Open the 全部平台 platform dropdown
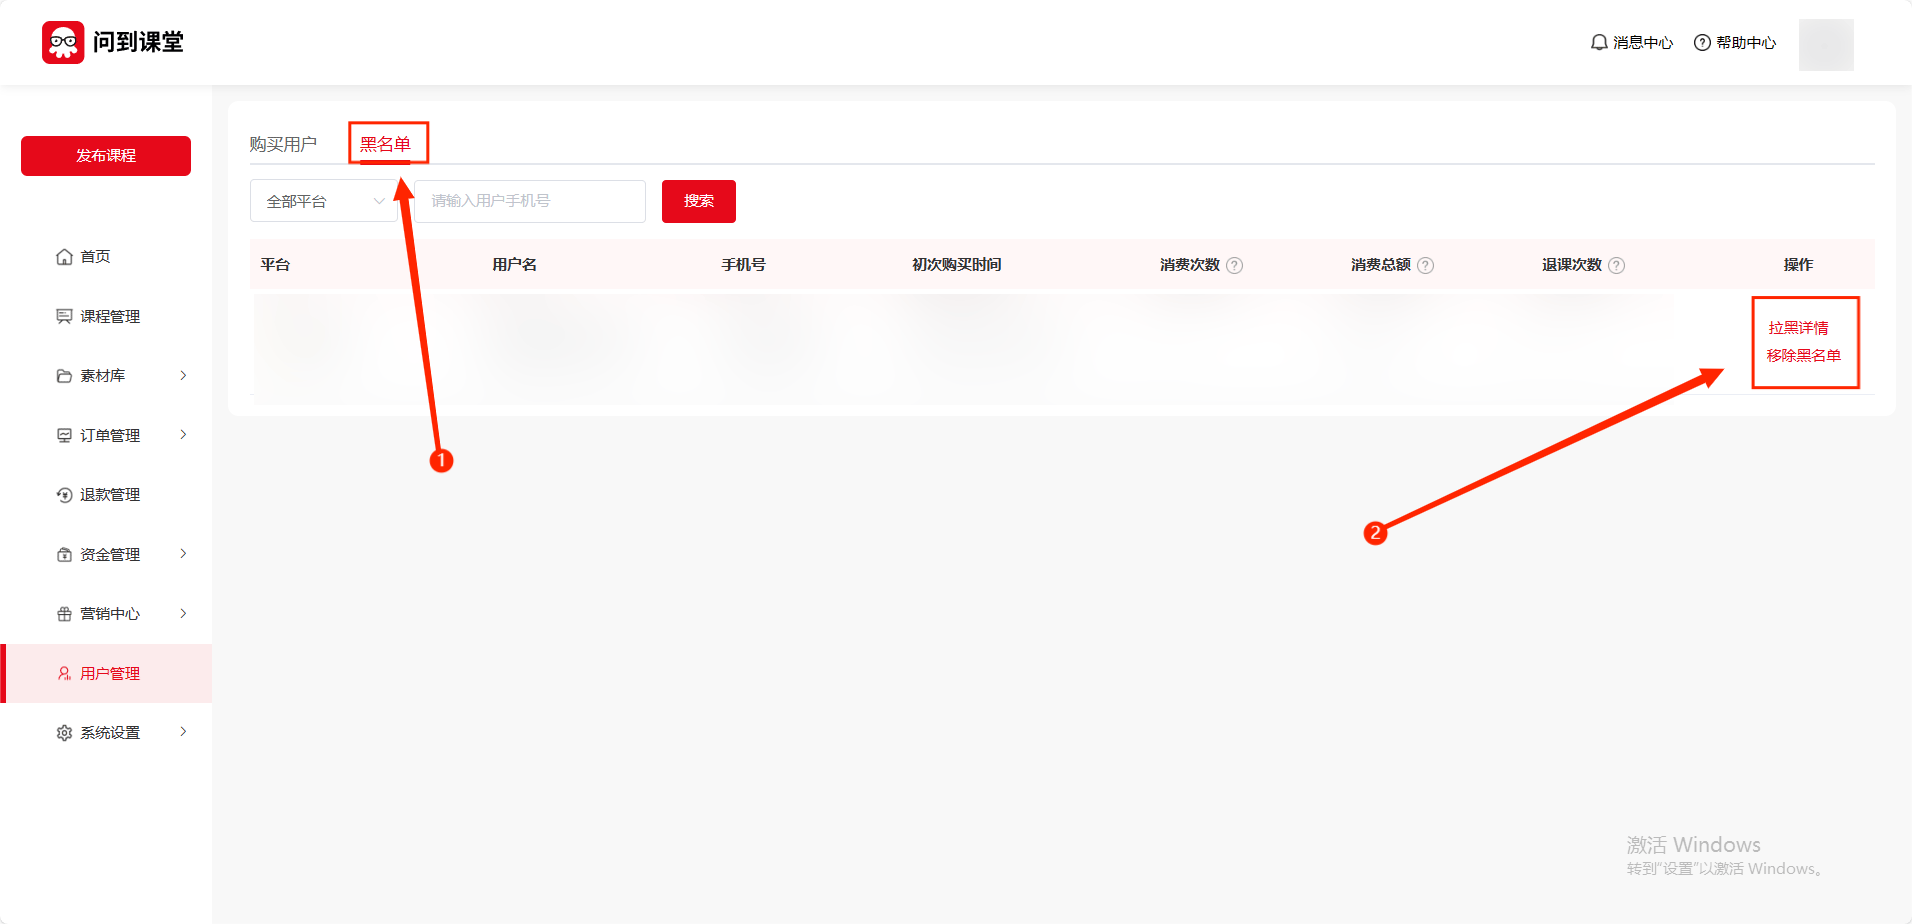1912x924 pixels. [324, 201]
